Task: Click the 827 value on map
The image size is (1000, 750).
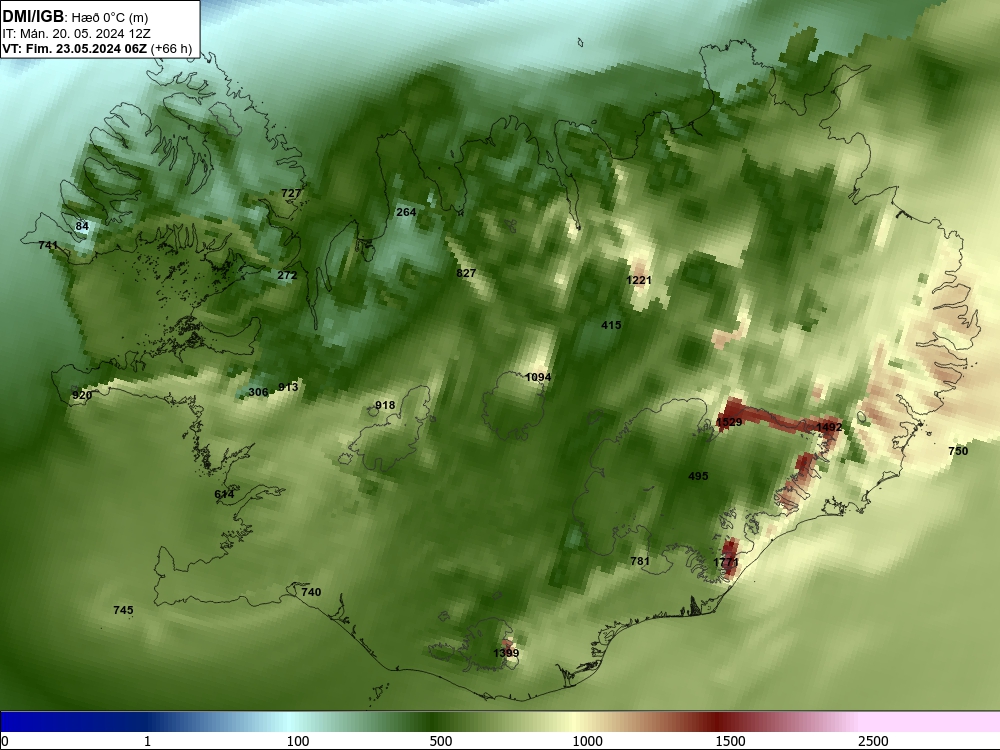Action: coord(466,273)
